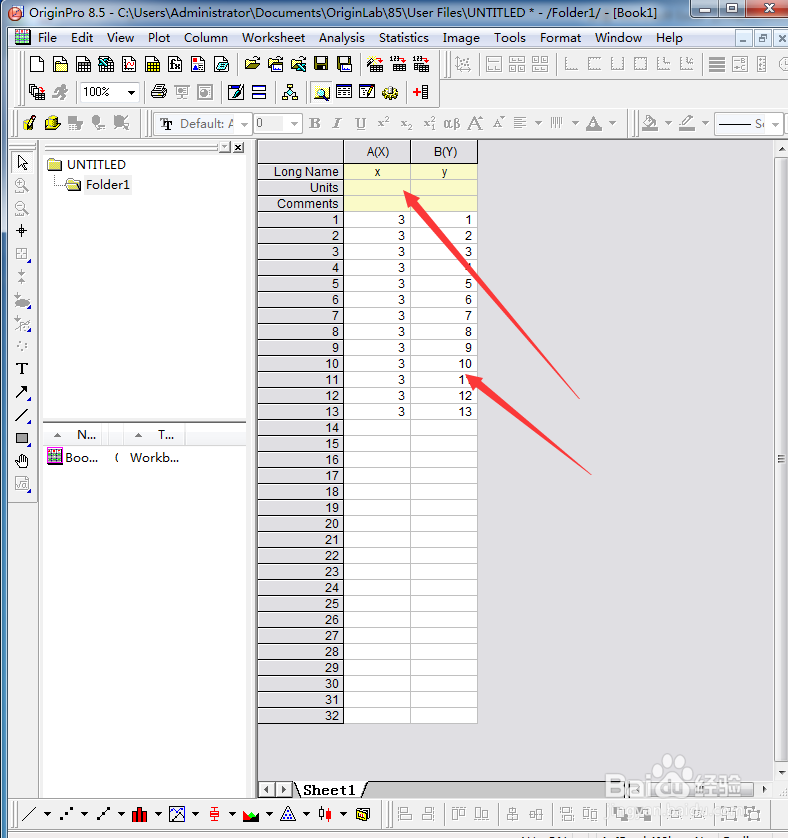Select the Pointer arrow tool
This screenshot has width=788, height=838.
[x=22, y=162]
